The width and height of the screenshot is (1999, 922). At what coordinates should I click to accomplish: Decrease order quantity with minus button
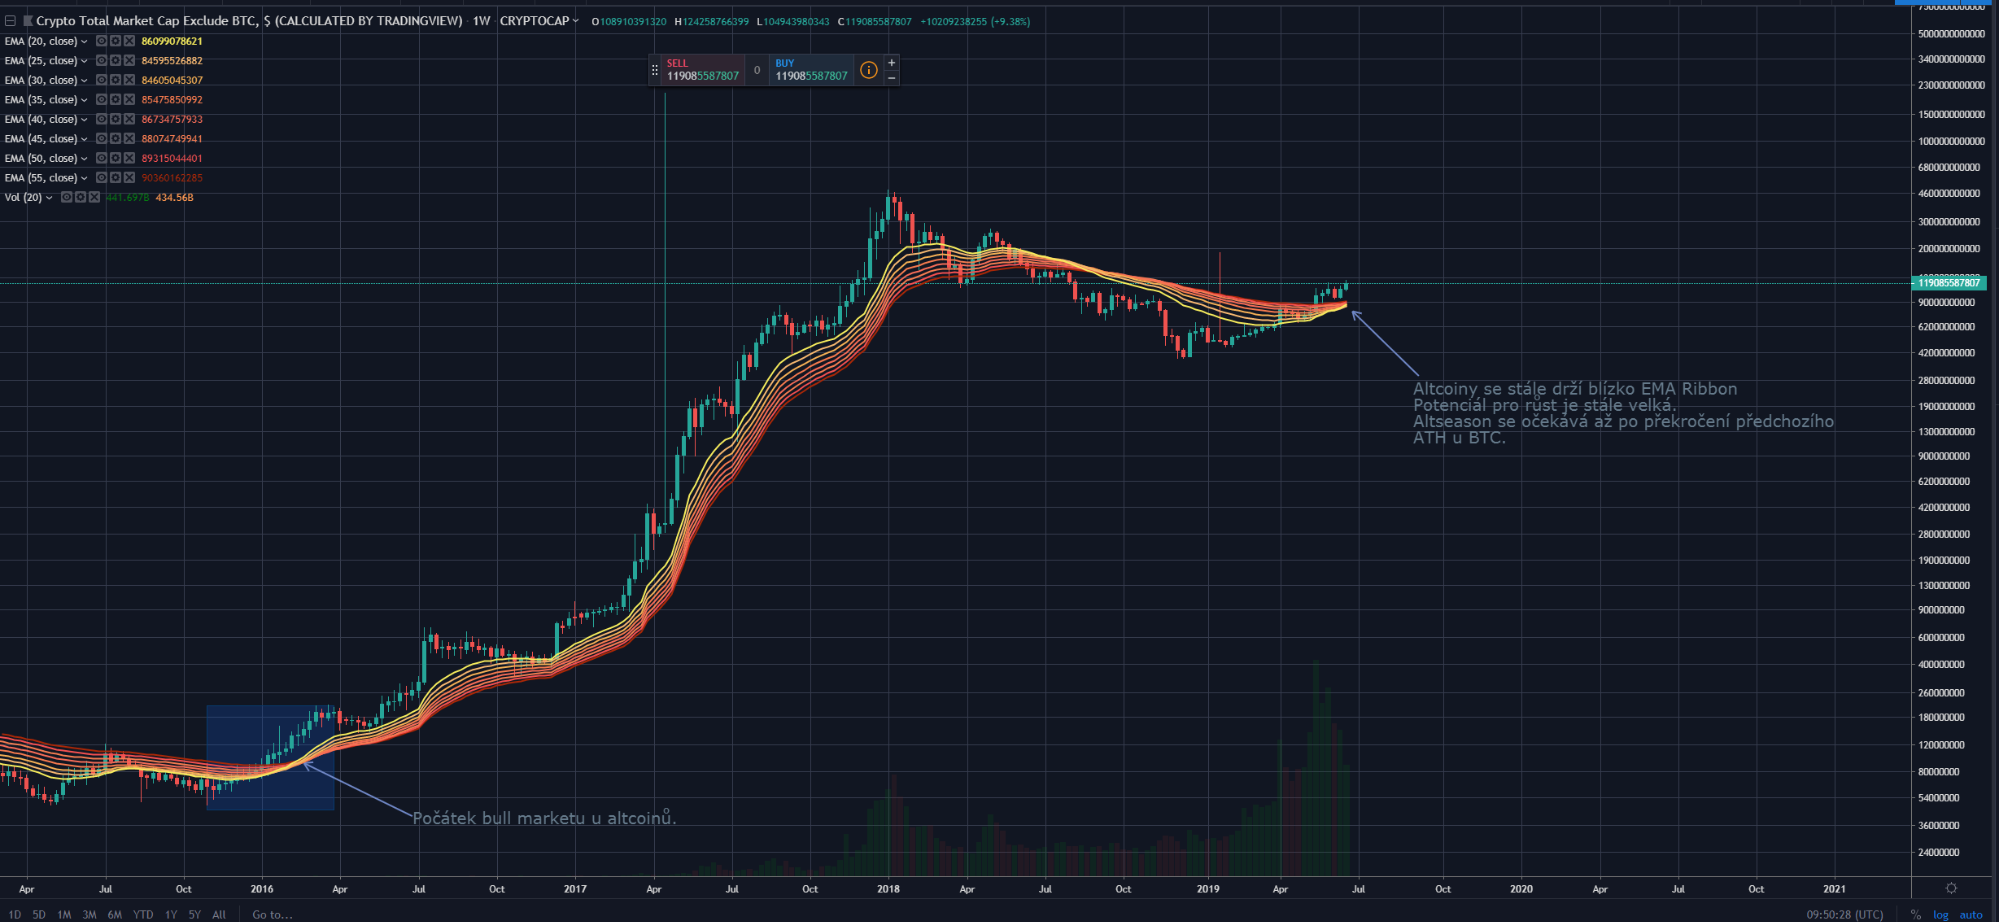[x=892, y=78]
